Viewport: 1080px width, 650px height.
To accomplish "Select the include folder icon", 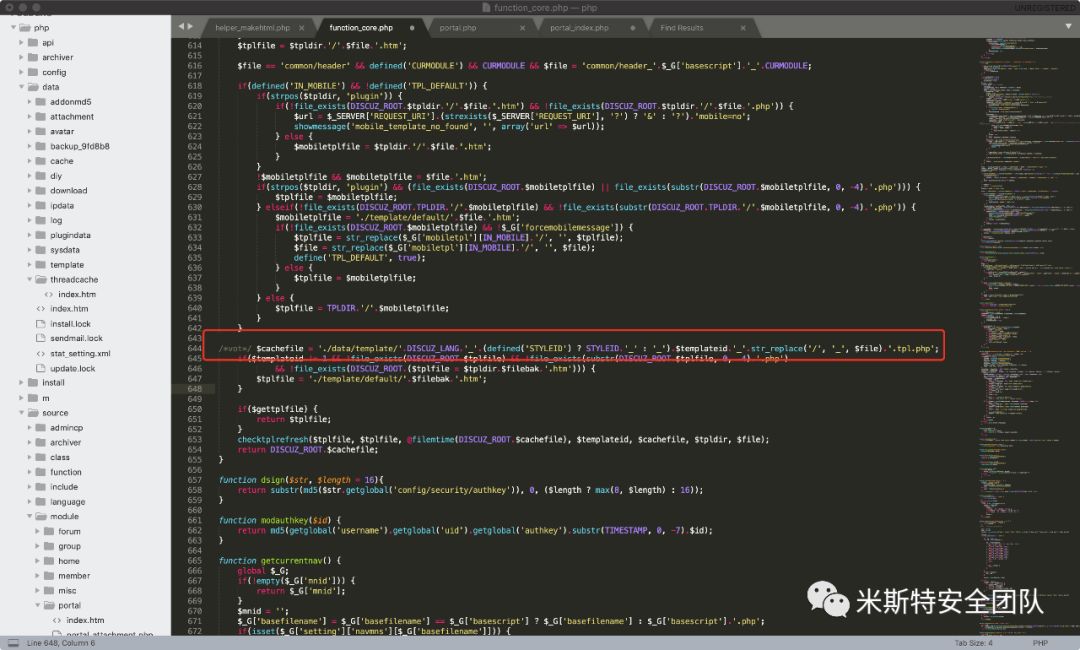I will coord(41,487).
